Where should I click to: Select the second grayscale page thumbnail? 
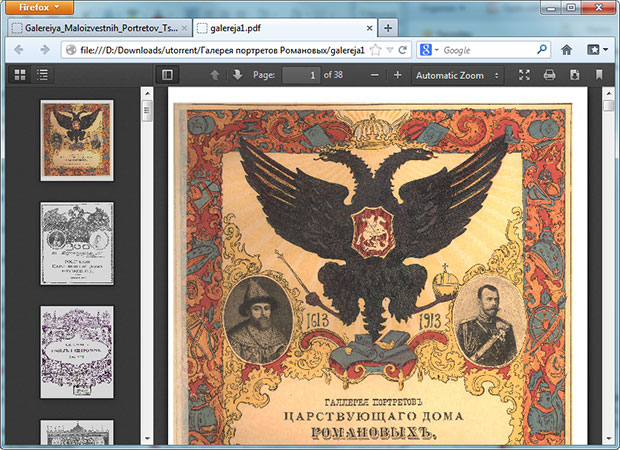(77, 244)
